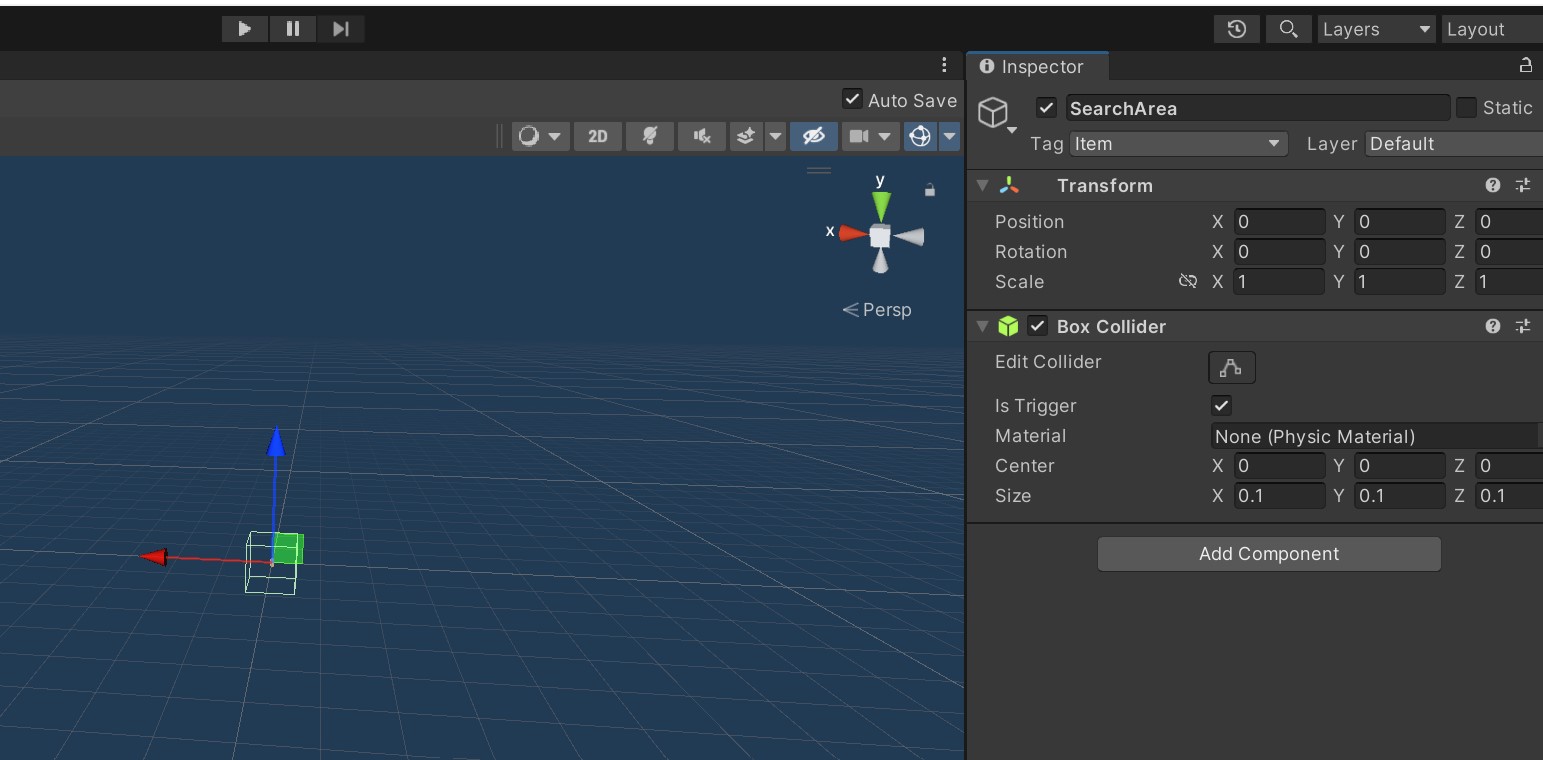Uncheck the Auto Save checkbox
The width and height of the screenshot is (1543, 760).
852,99
